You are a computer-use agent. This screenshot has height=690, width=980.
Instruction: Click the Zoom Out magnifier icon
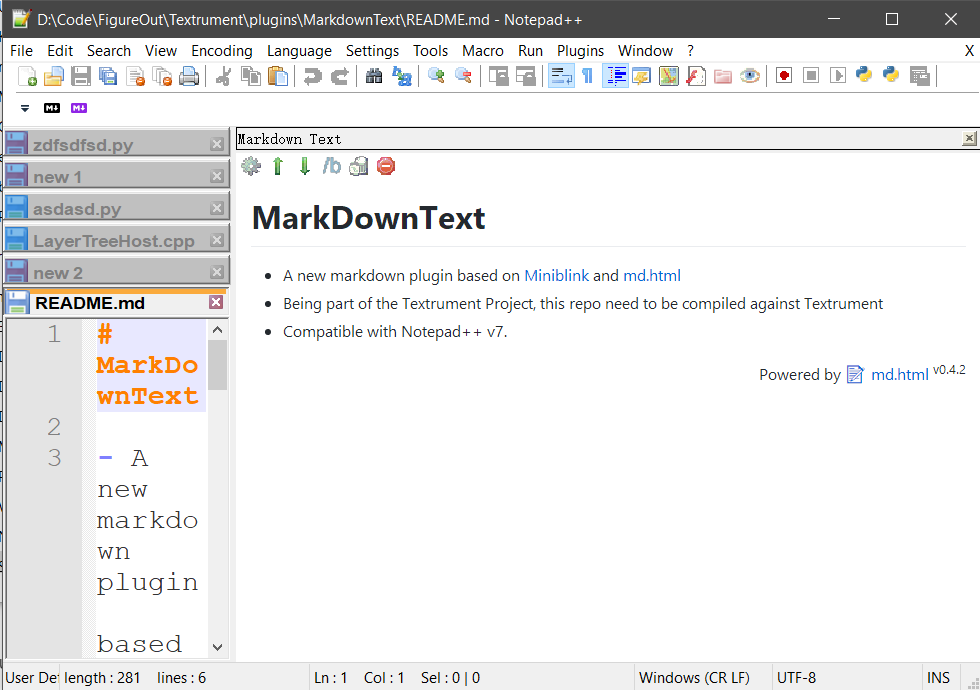click(x=463, y=76)
